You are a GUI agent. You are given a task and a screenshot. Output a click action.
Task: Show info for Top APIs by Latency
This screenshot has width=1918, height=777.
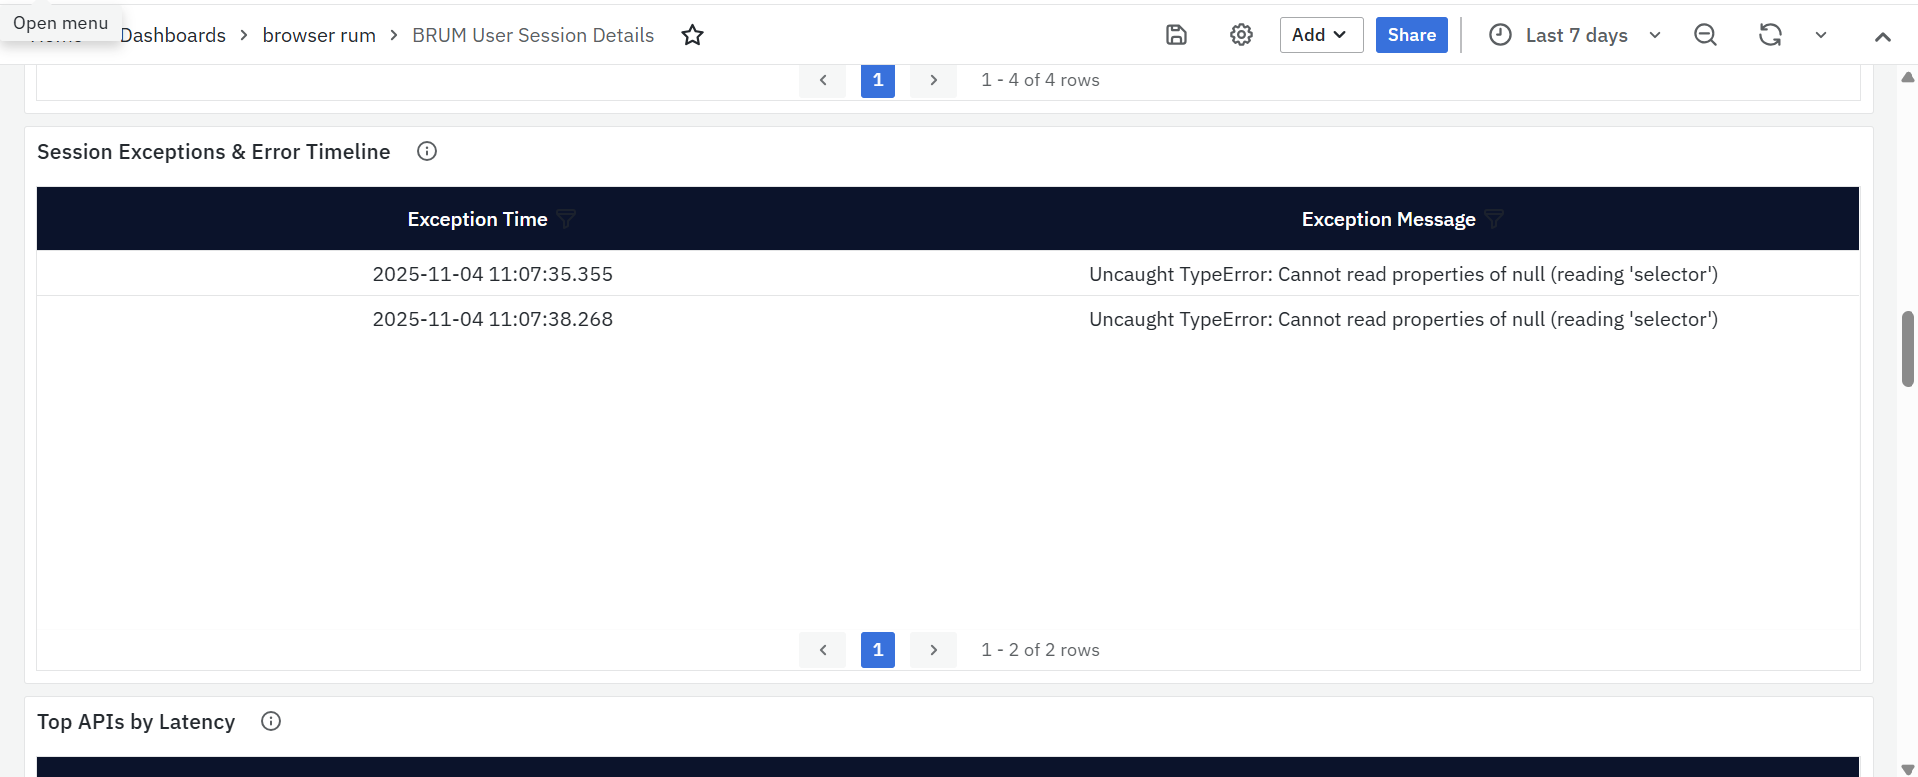pos(271,721)
